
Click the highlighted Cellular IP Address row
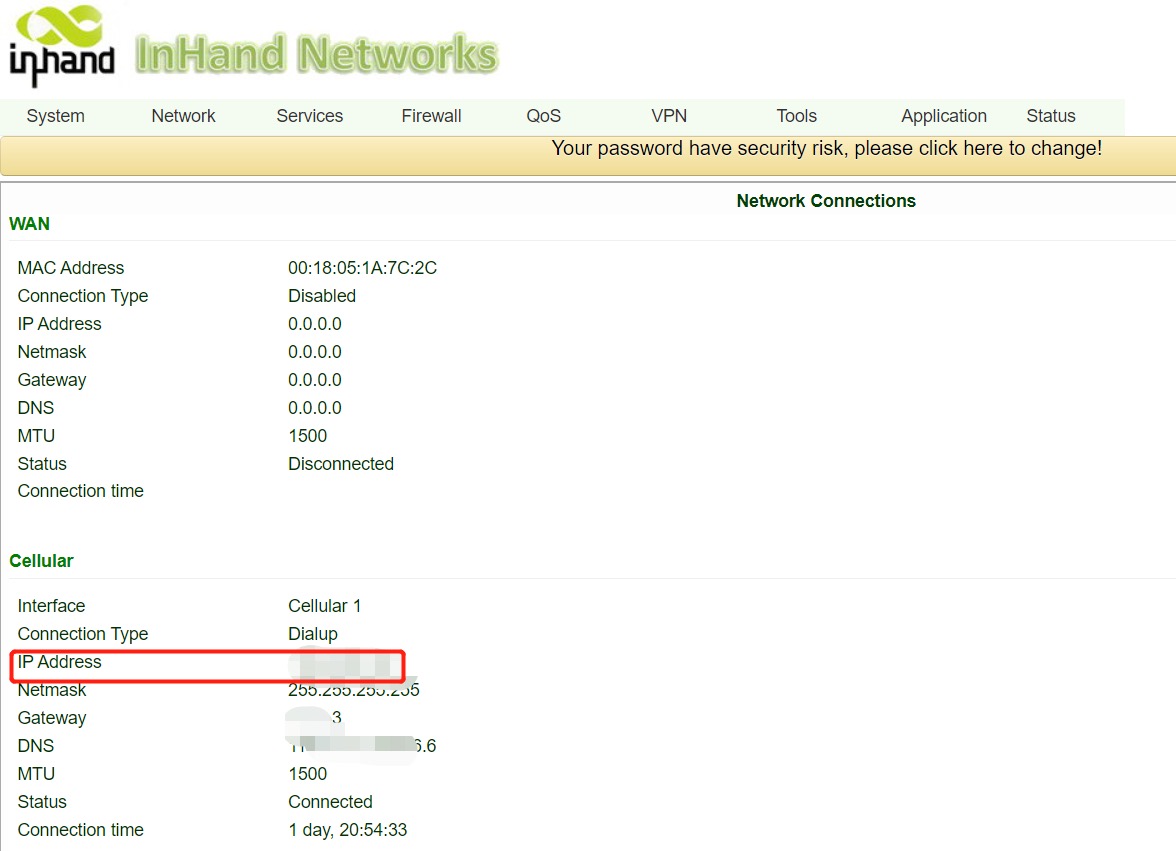pos(205,663)
